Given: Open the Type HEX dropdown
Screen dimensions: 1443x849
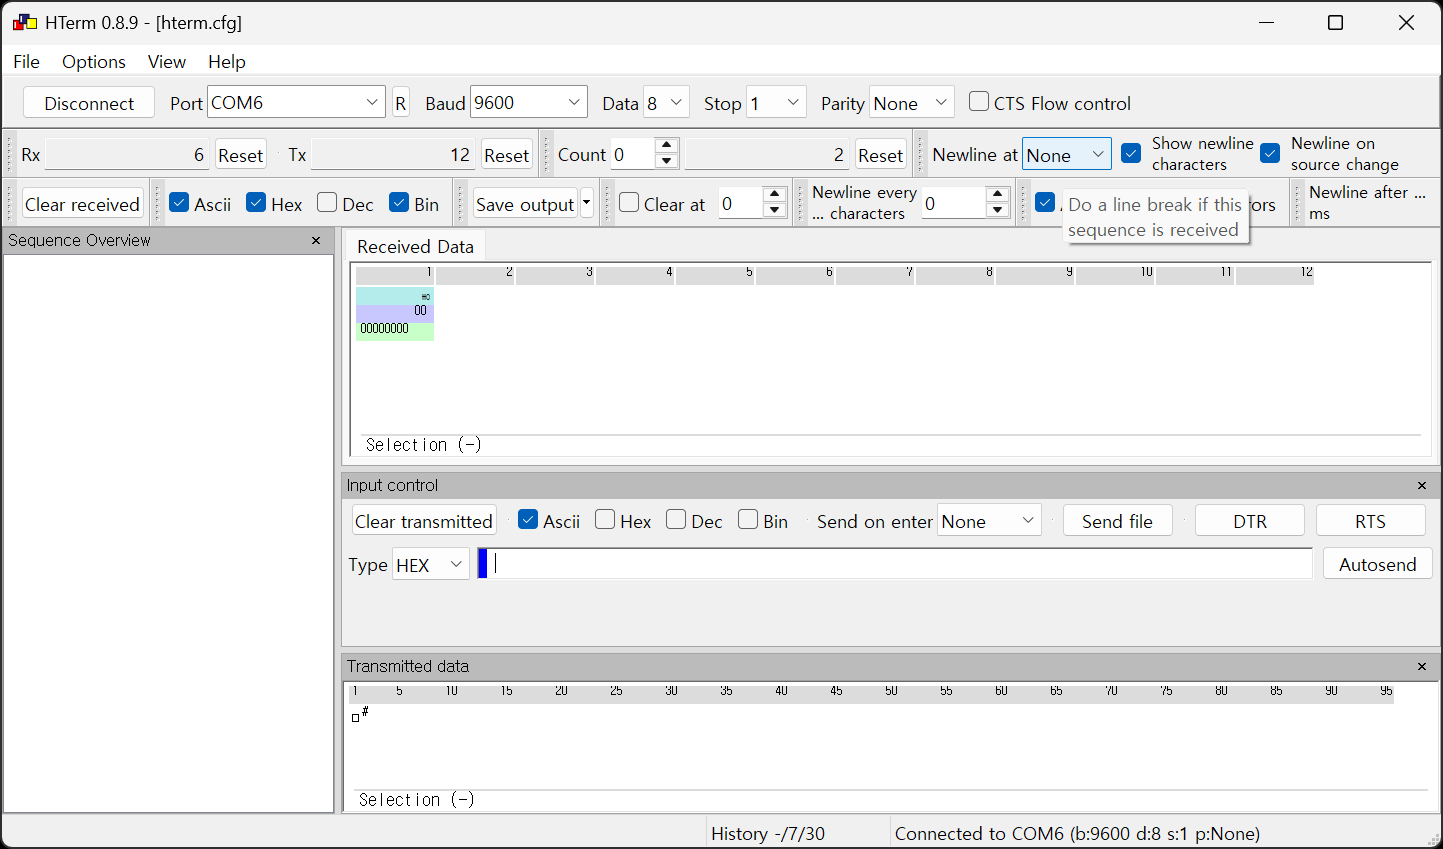Looking at the screenshot, I should 431,564.
